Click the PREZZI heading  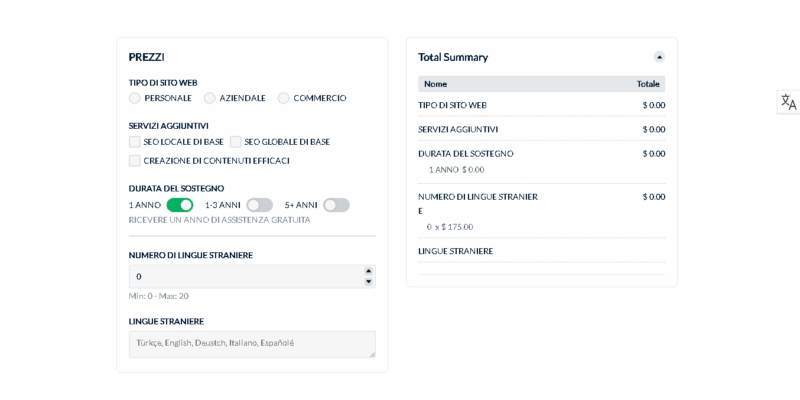tap(146, 57)
